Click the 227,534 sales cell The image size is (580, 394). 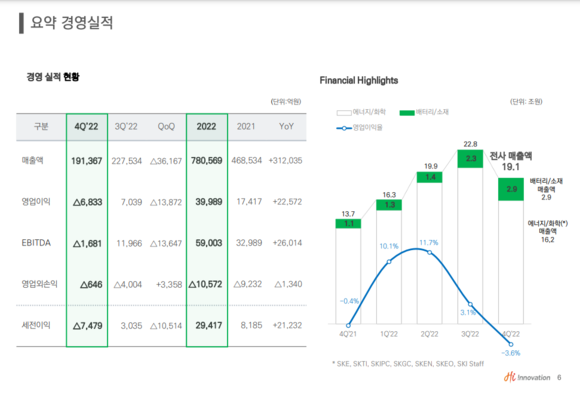click(x=127, y=161)
